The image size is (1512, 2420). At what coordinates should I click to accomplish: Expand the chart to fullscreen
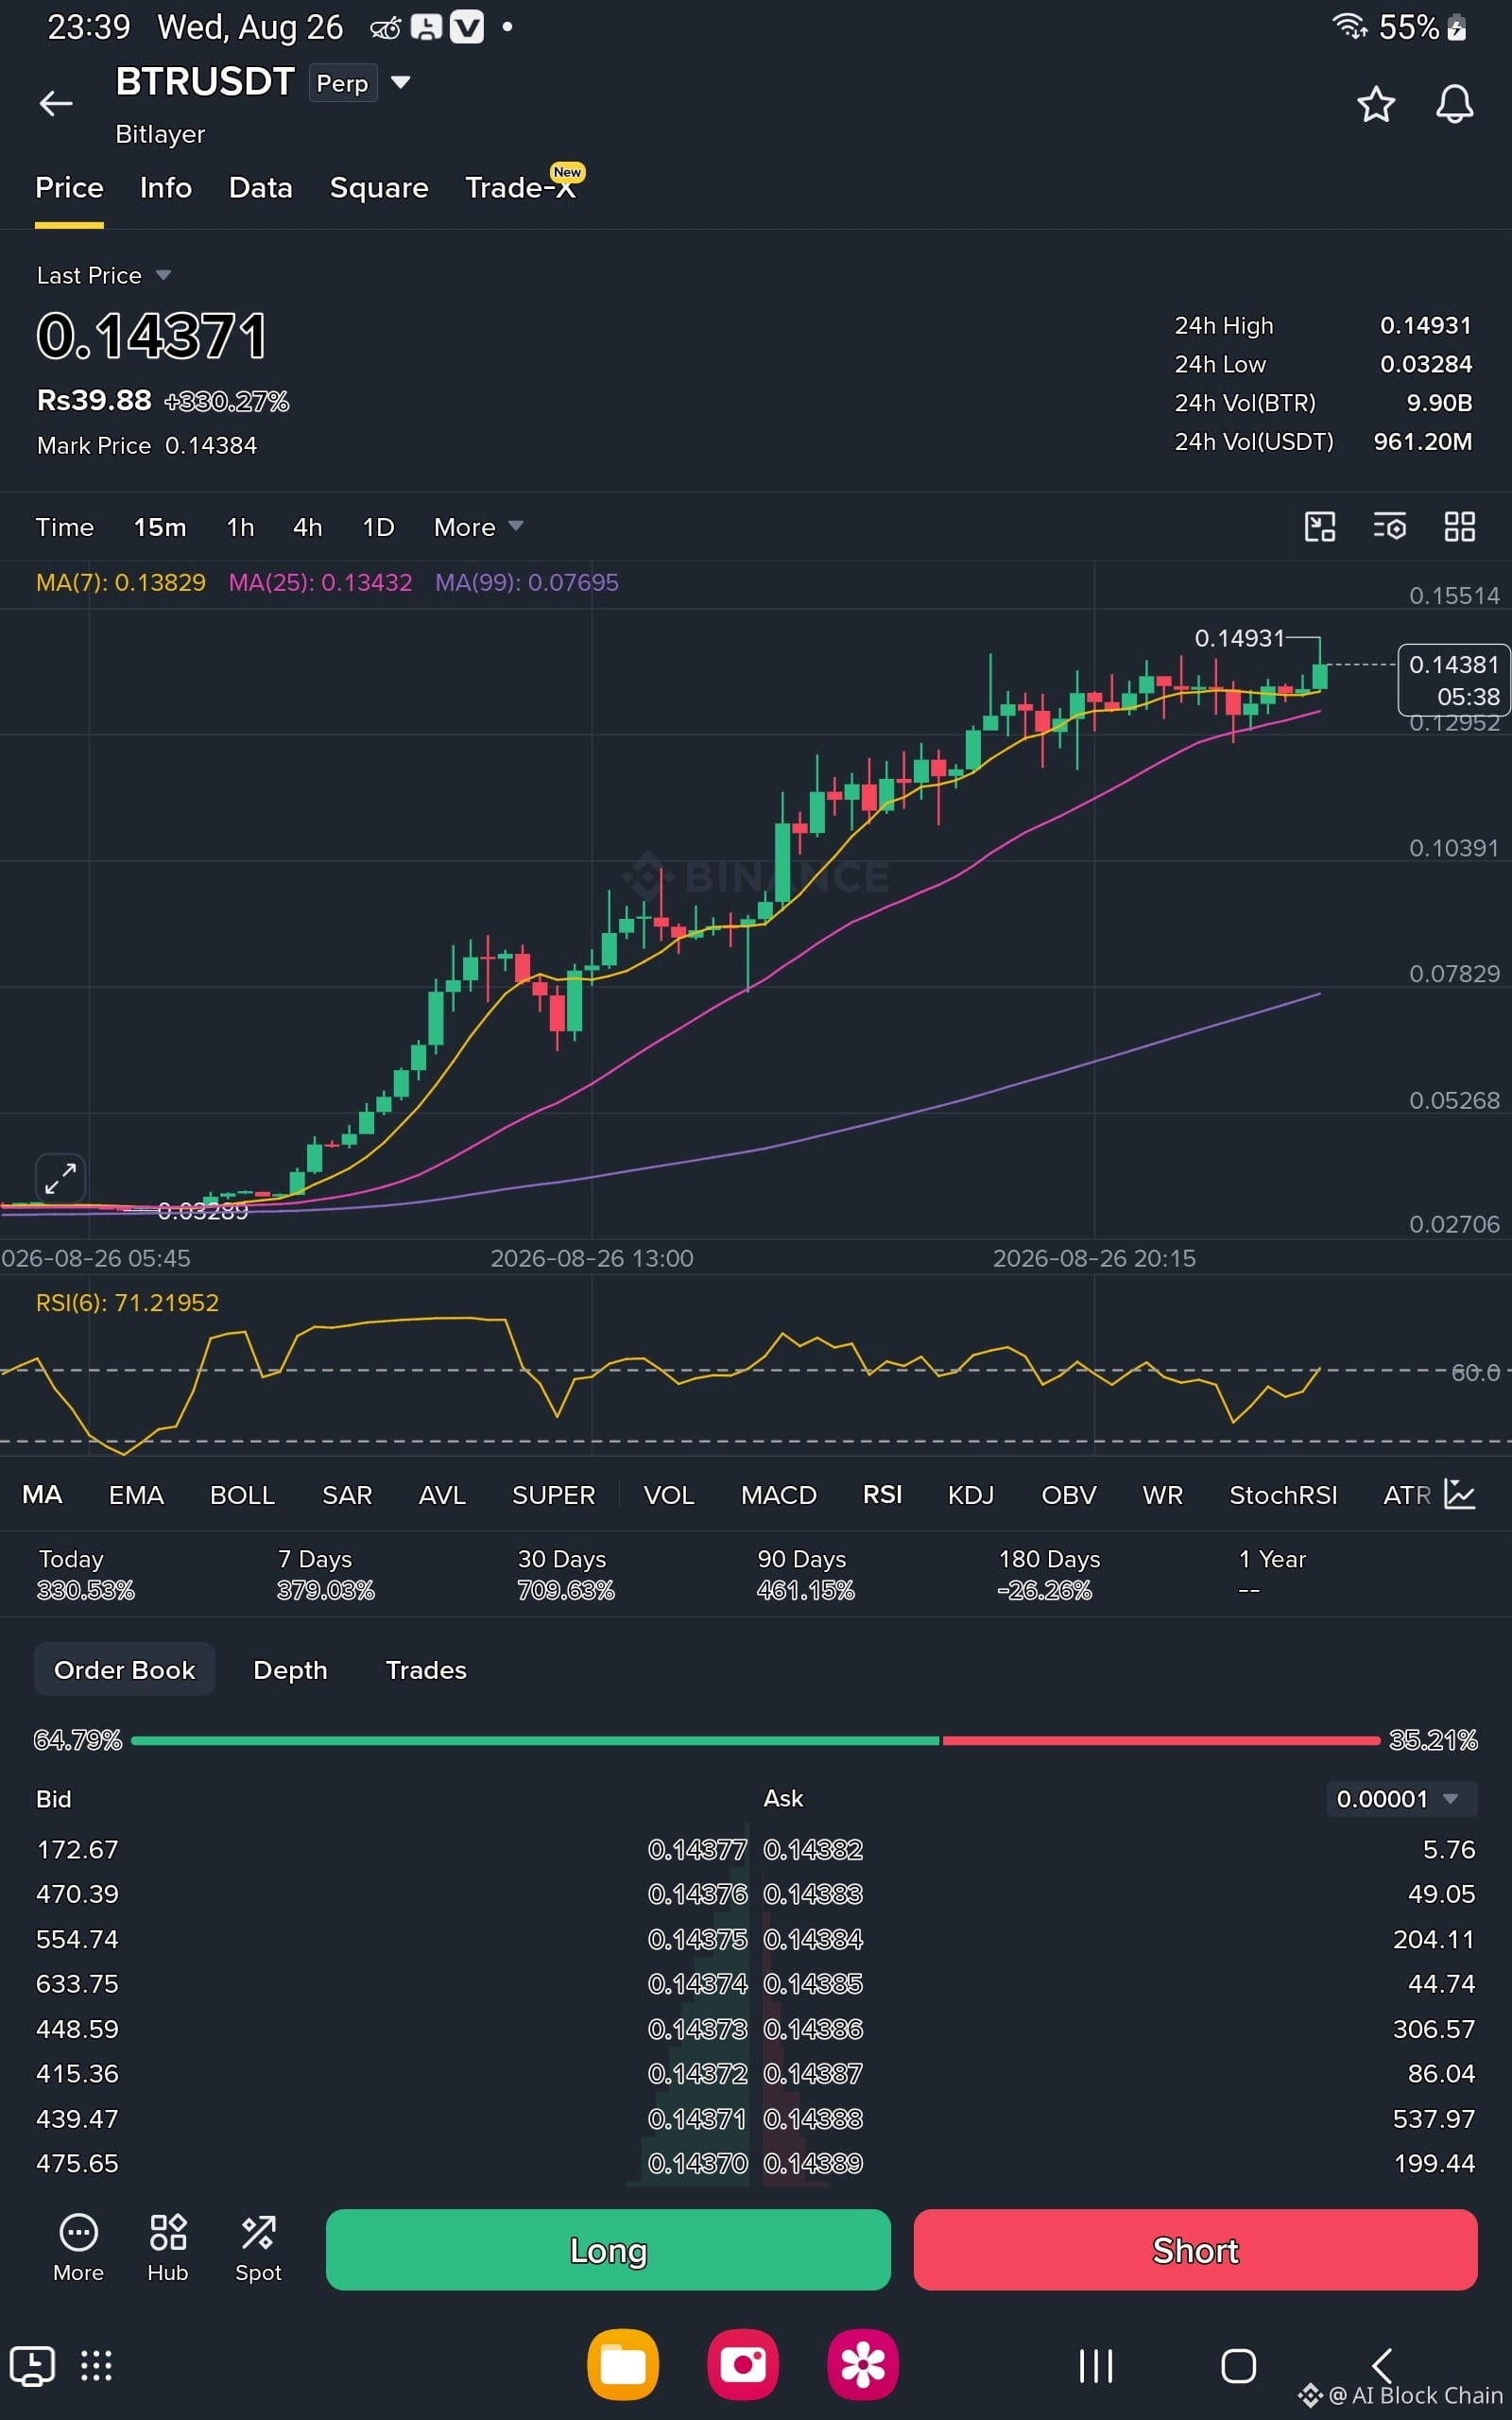click(x=61, y=1178)
